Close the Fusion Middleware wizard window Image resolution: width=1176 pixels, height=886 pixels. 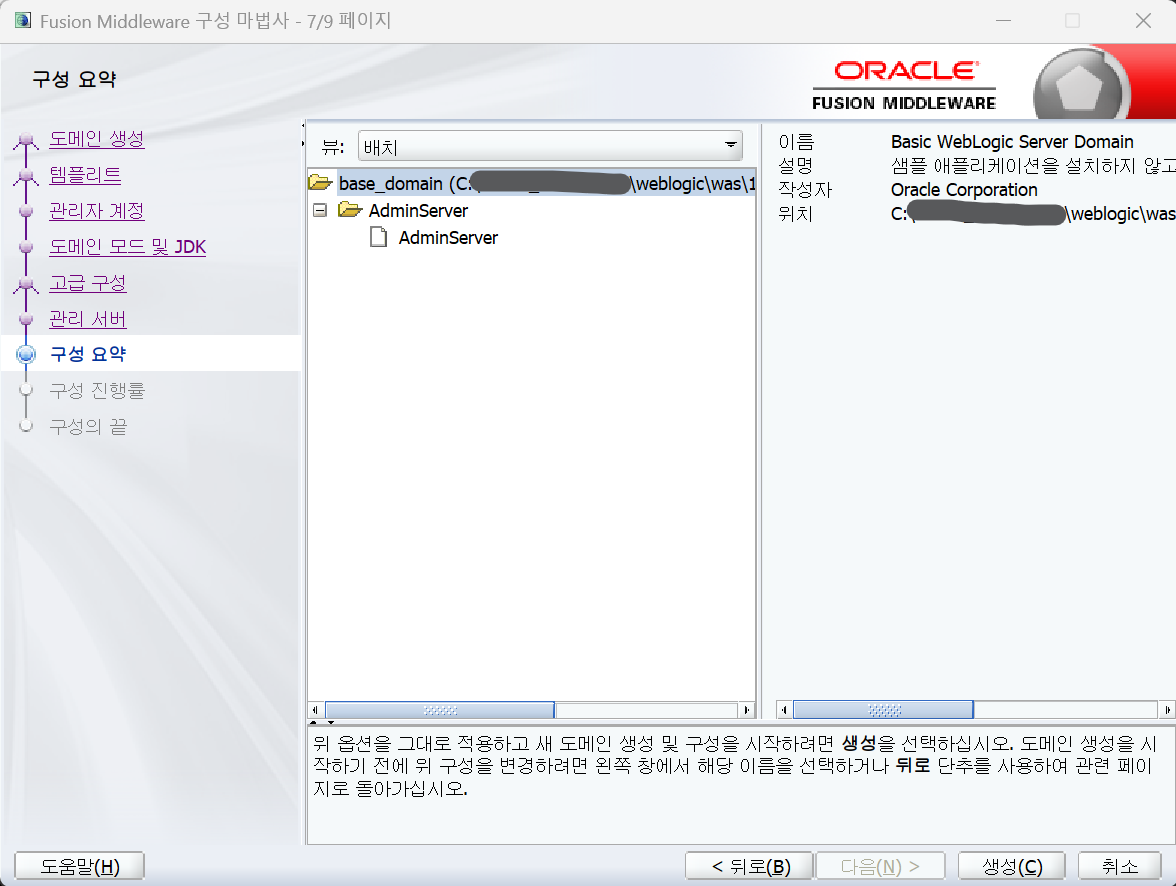click(1143, 20)
